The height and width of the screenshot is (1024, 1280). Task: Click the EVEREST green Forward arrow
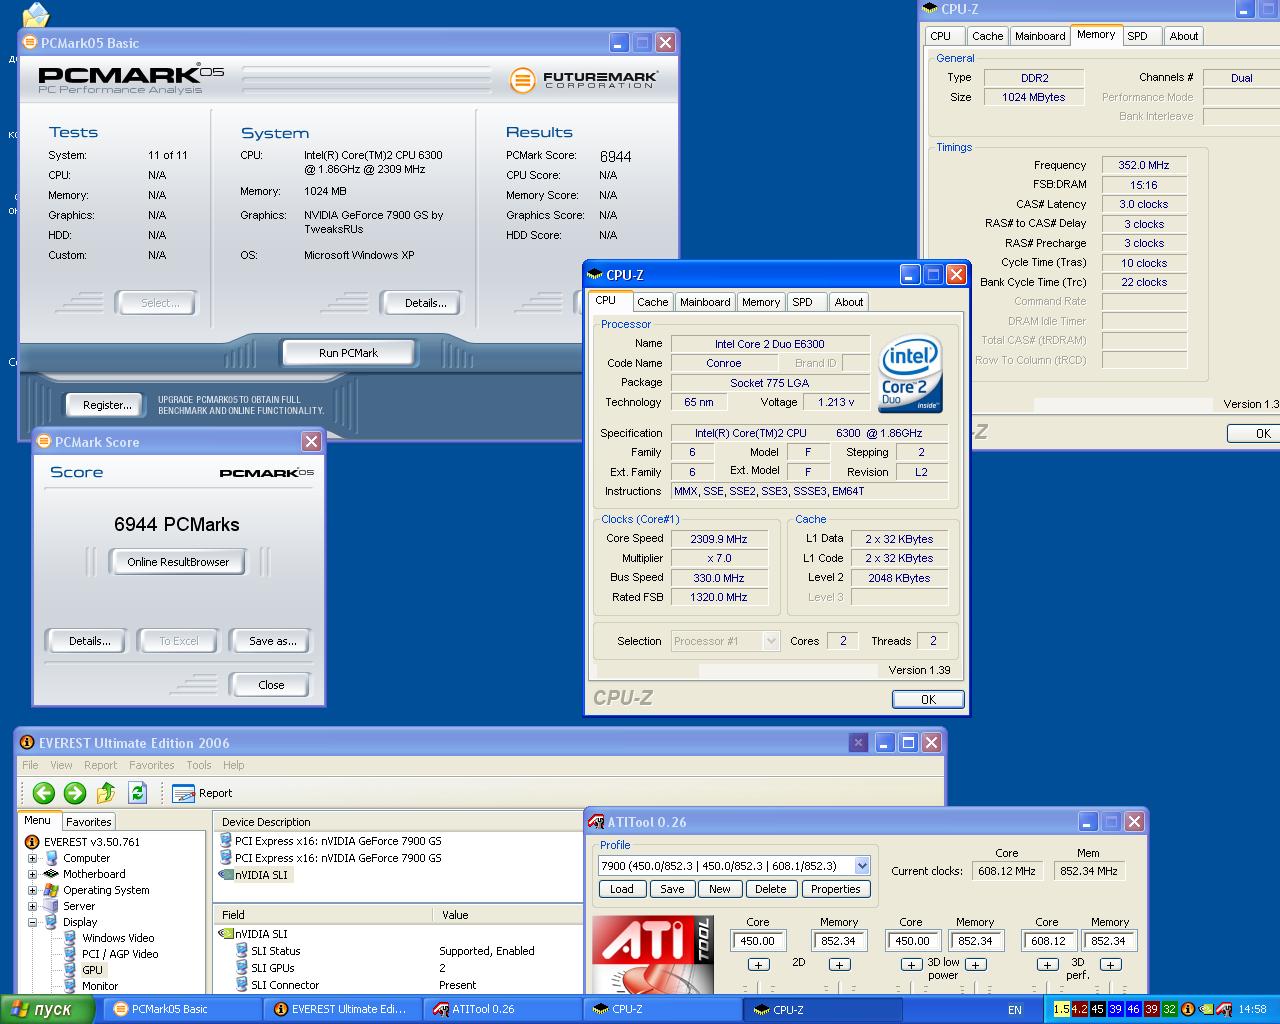pos(75,793)
